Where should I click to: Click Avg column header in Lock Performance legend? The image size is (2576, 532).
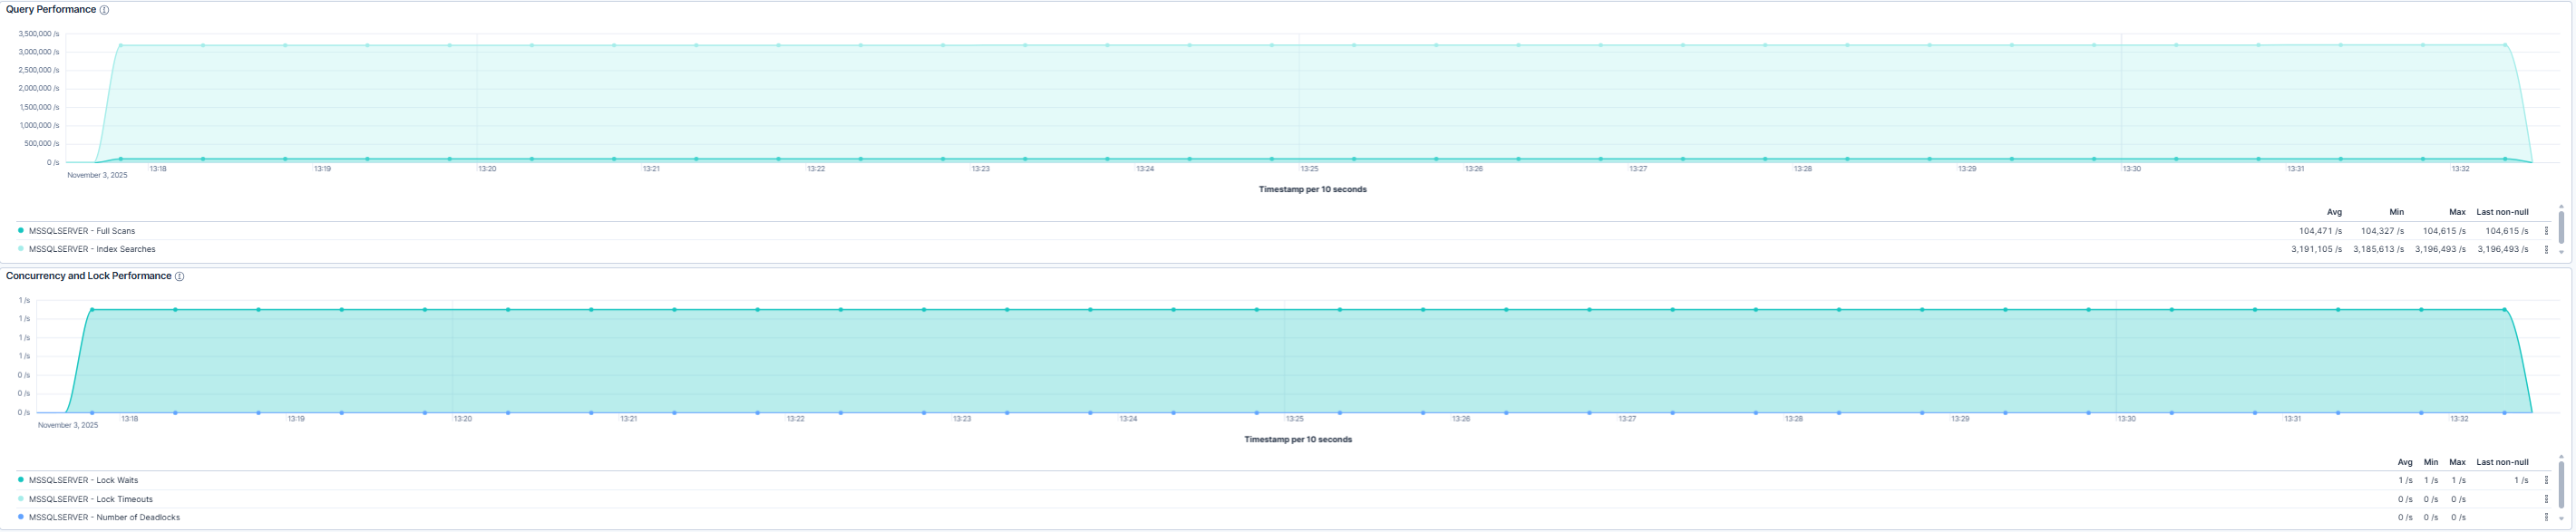click(2405, 462)
